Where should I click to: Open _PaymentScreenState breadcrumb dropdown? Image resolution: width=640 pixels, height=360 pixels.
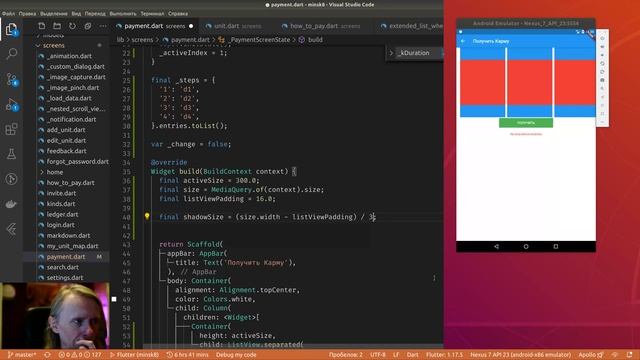(x=259, y=40)
